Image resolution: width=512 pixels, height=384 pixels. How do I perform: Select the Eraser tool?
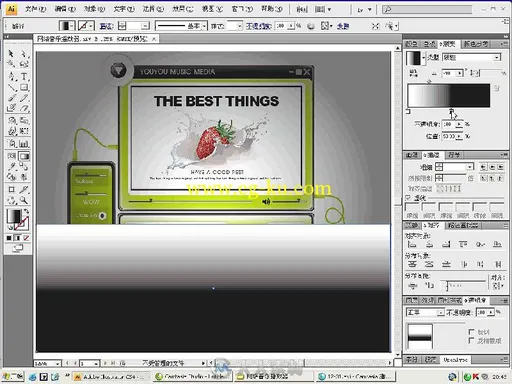pyautogui.click(x=24, y=108)
